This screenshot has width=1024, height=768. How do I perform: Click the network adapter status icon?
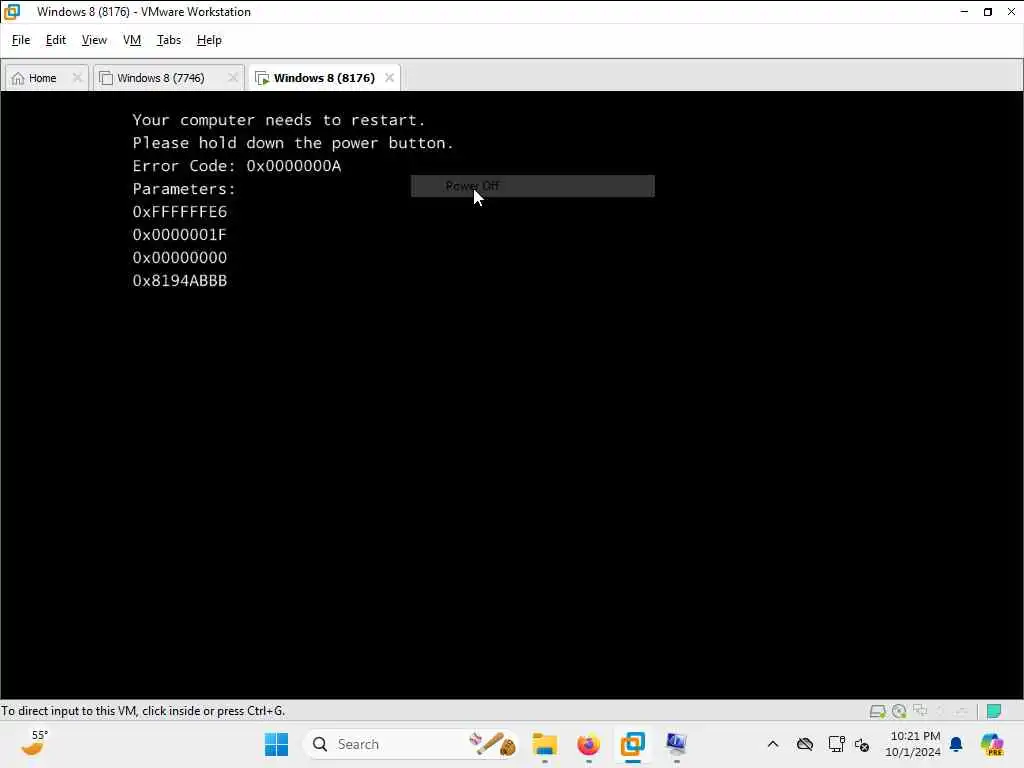click(x=920, y=711)
